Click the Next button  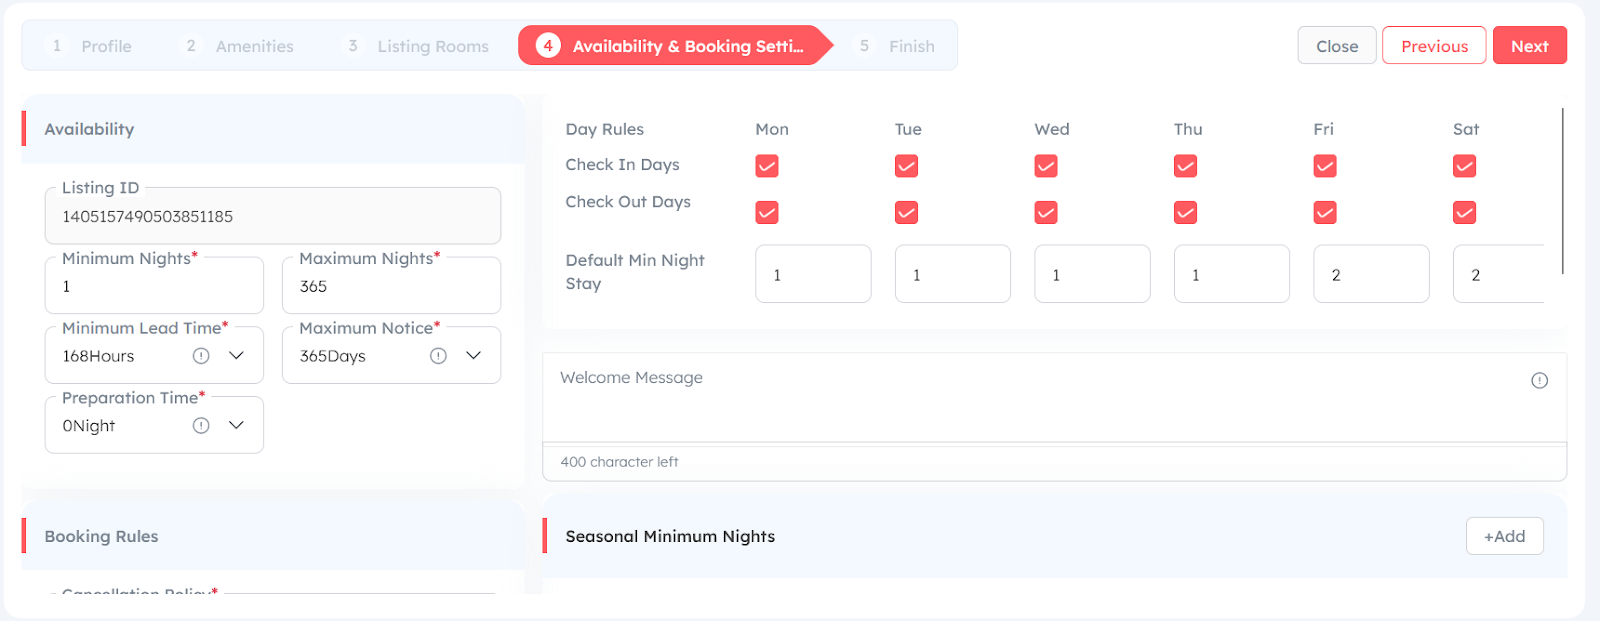point(1530,46)
